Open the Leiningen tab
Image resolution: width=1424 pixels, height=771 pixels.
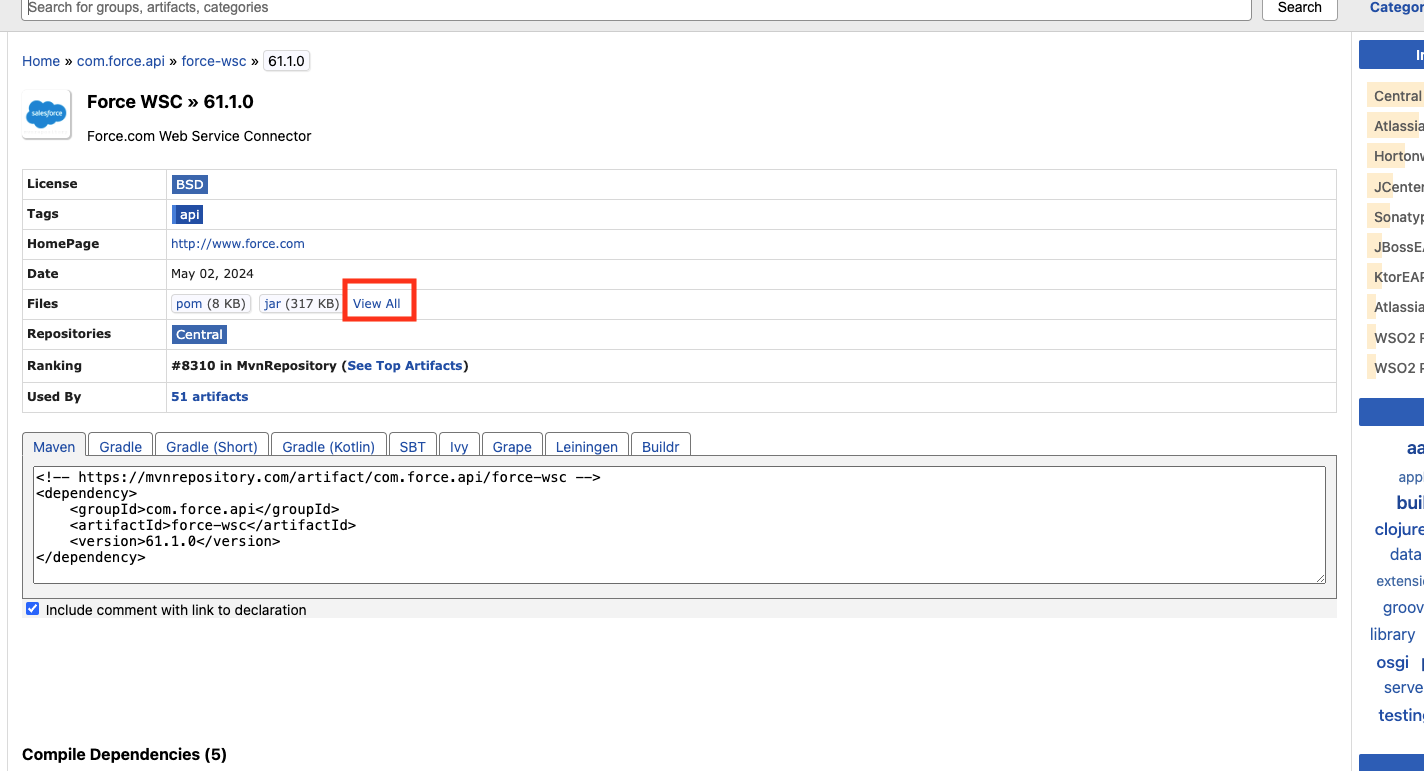pos(588,447)
